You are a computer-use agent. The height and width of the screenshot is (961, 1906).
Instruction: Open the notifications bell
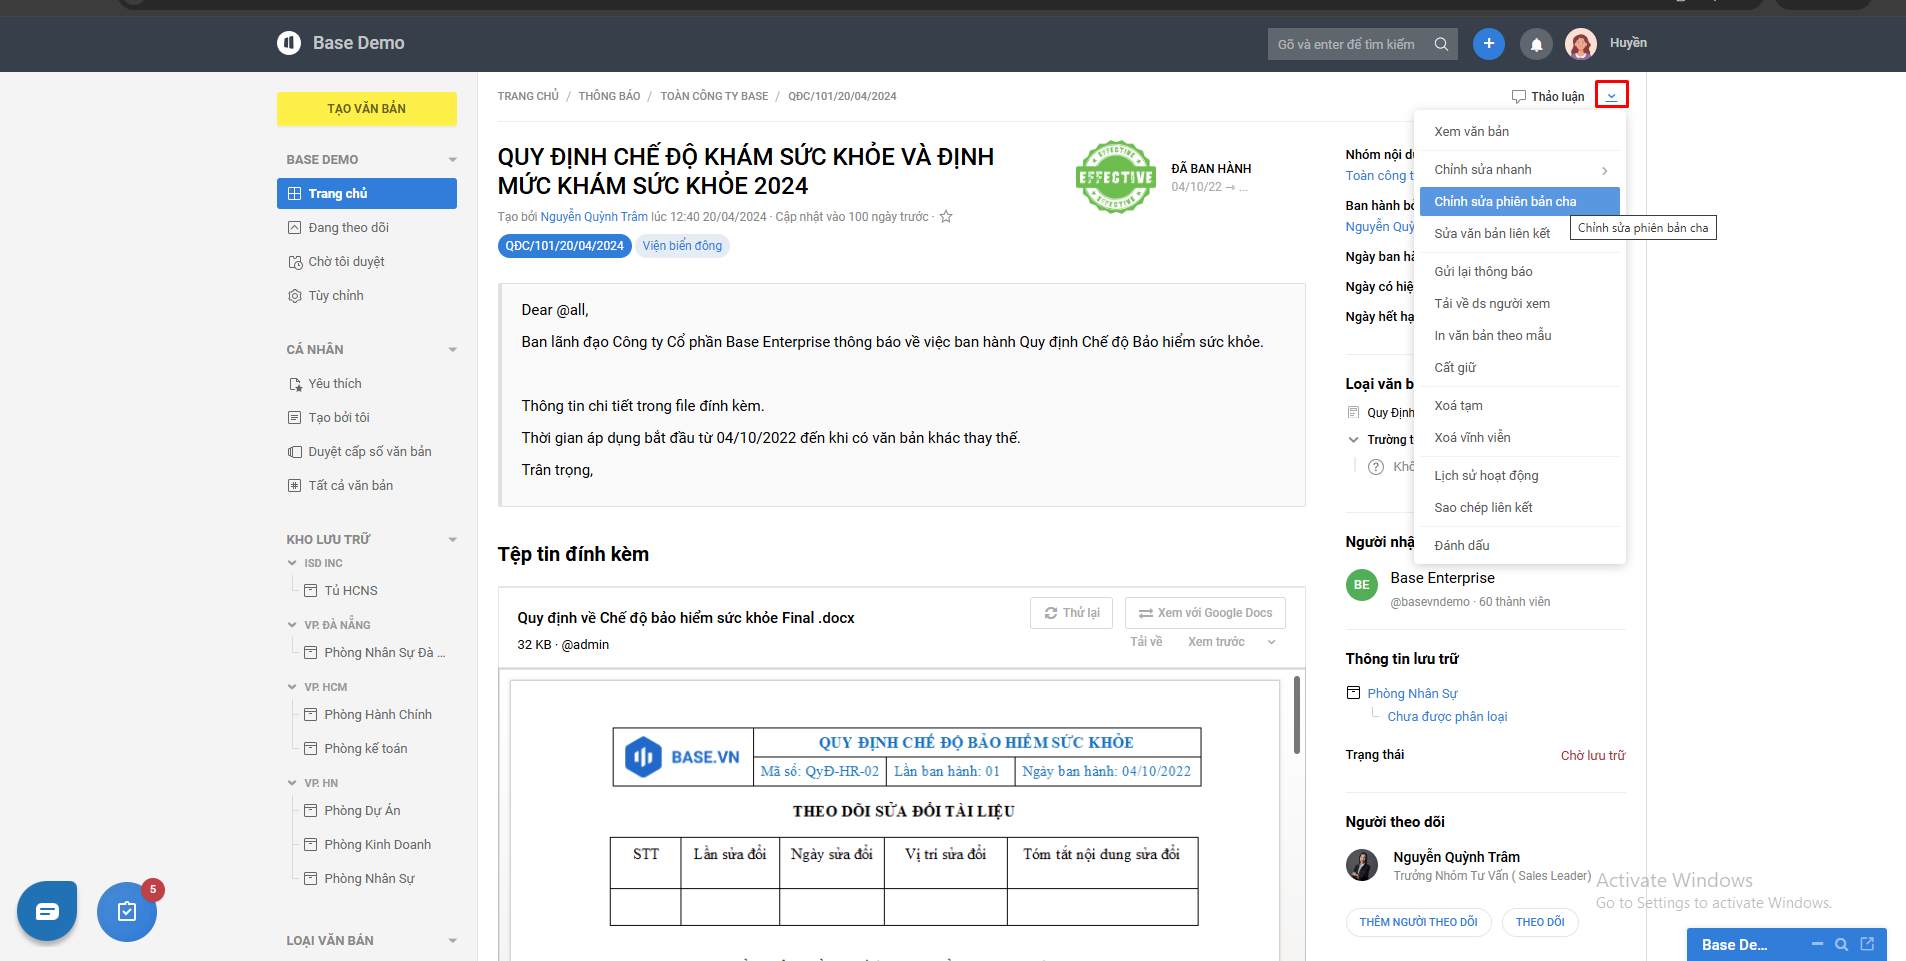(x=1537, y=44)
